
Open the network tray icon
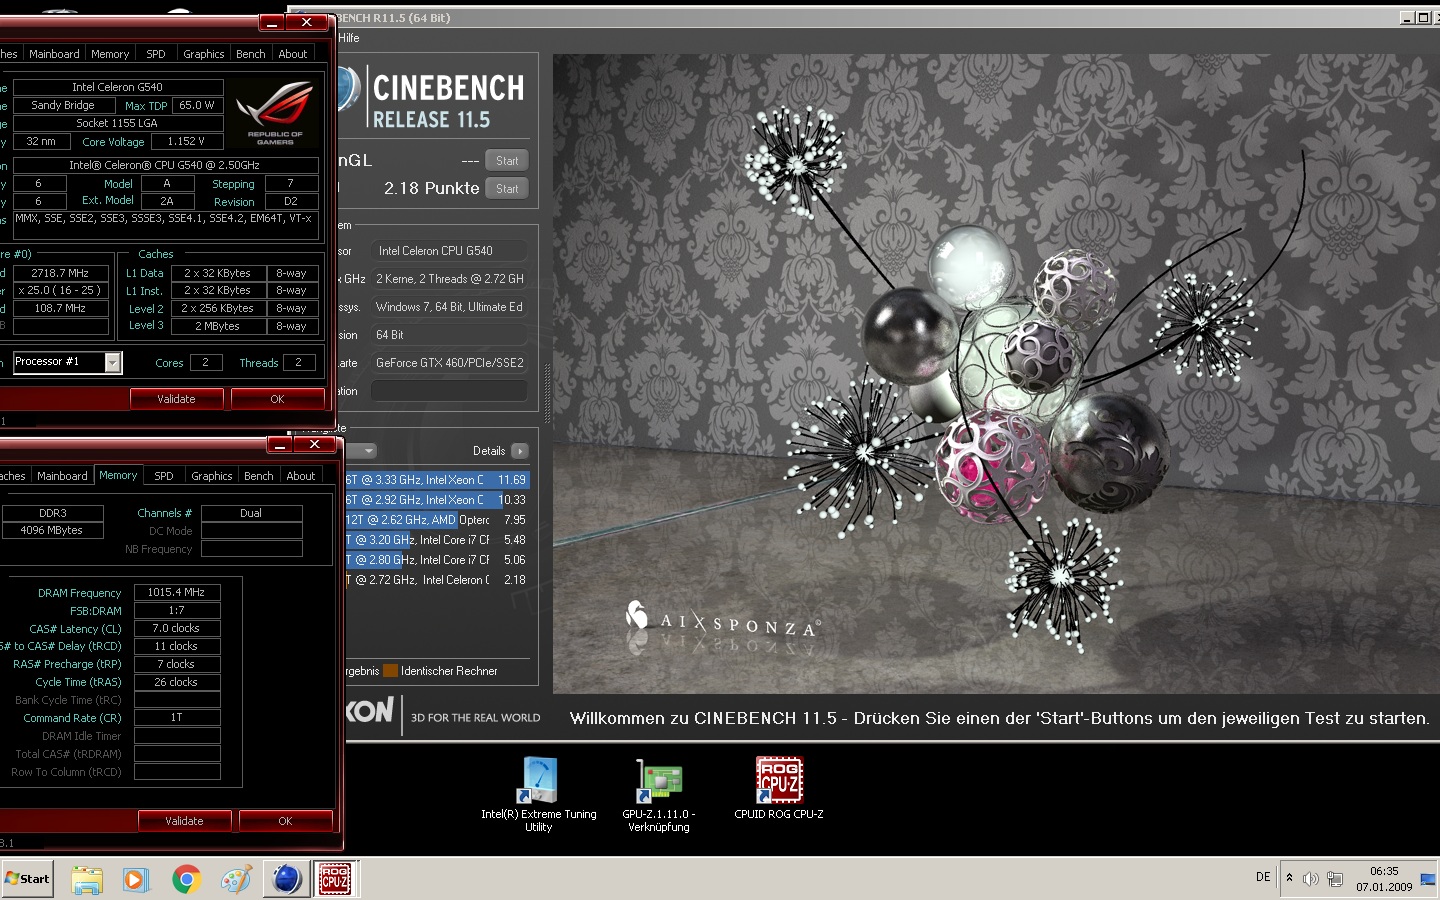click(x=1335, y=879)
